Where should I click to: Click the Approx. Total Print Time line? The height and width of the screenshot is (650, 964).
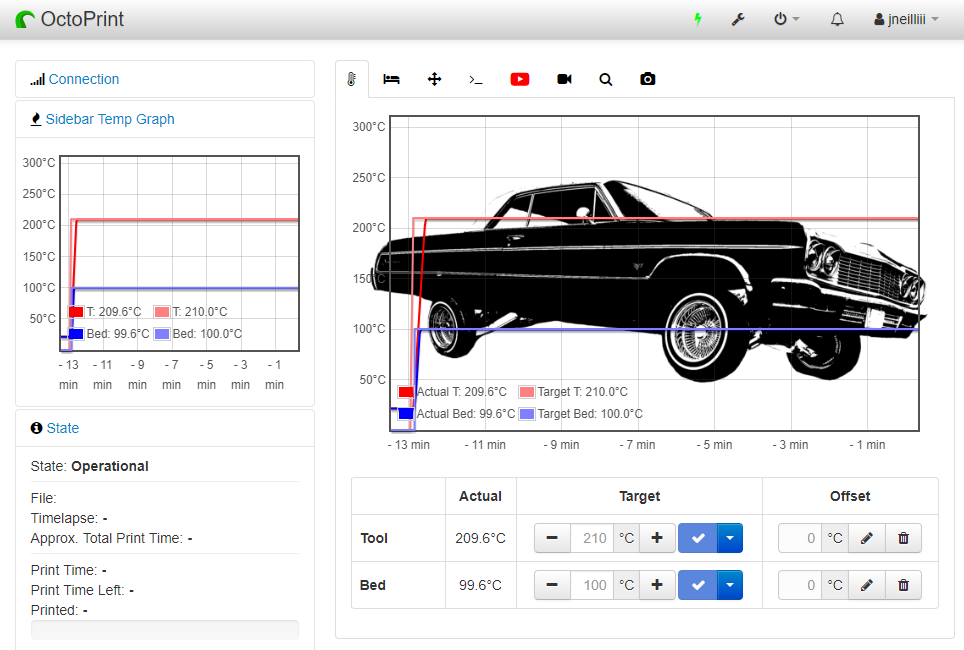[x=111, y=538]
